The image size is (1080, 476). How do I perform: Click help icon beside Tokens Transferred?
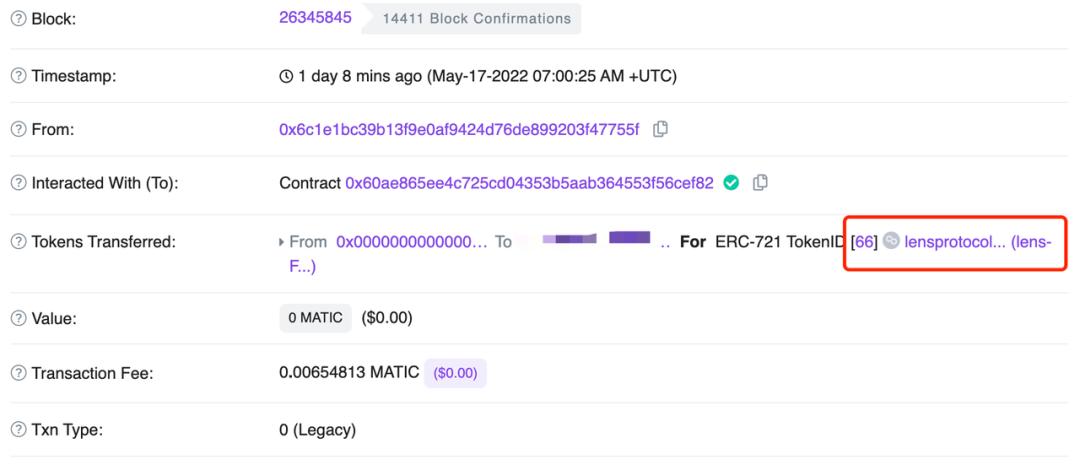point(19,242)
